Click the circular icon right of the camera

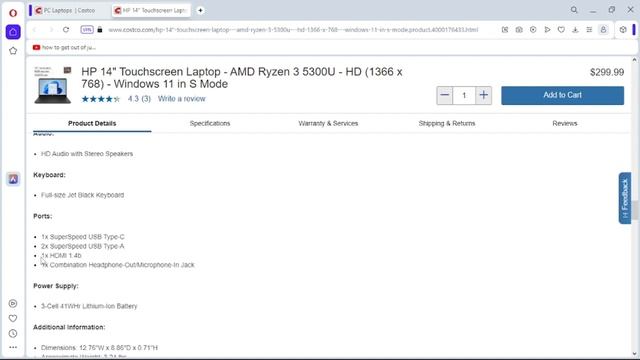533,30
